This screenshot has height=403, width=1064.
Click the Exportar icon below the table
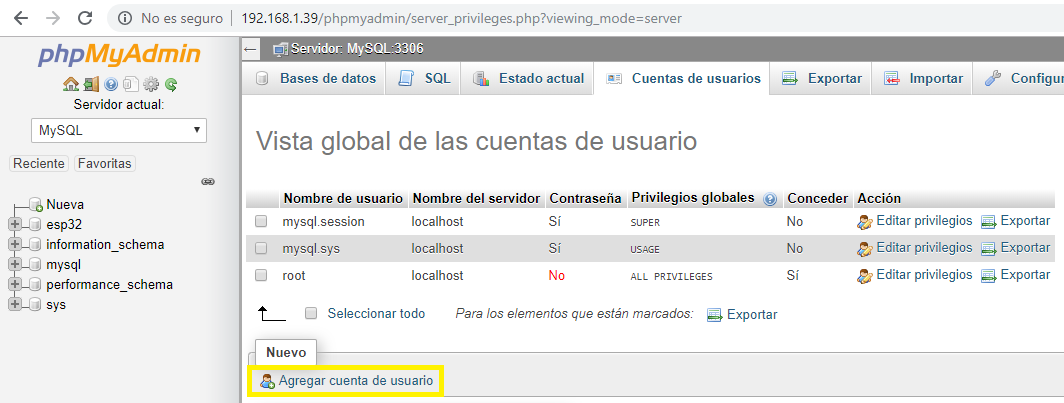pyautogui.click(x=715, y=315)
